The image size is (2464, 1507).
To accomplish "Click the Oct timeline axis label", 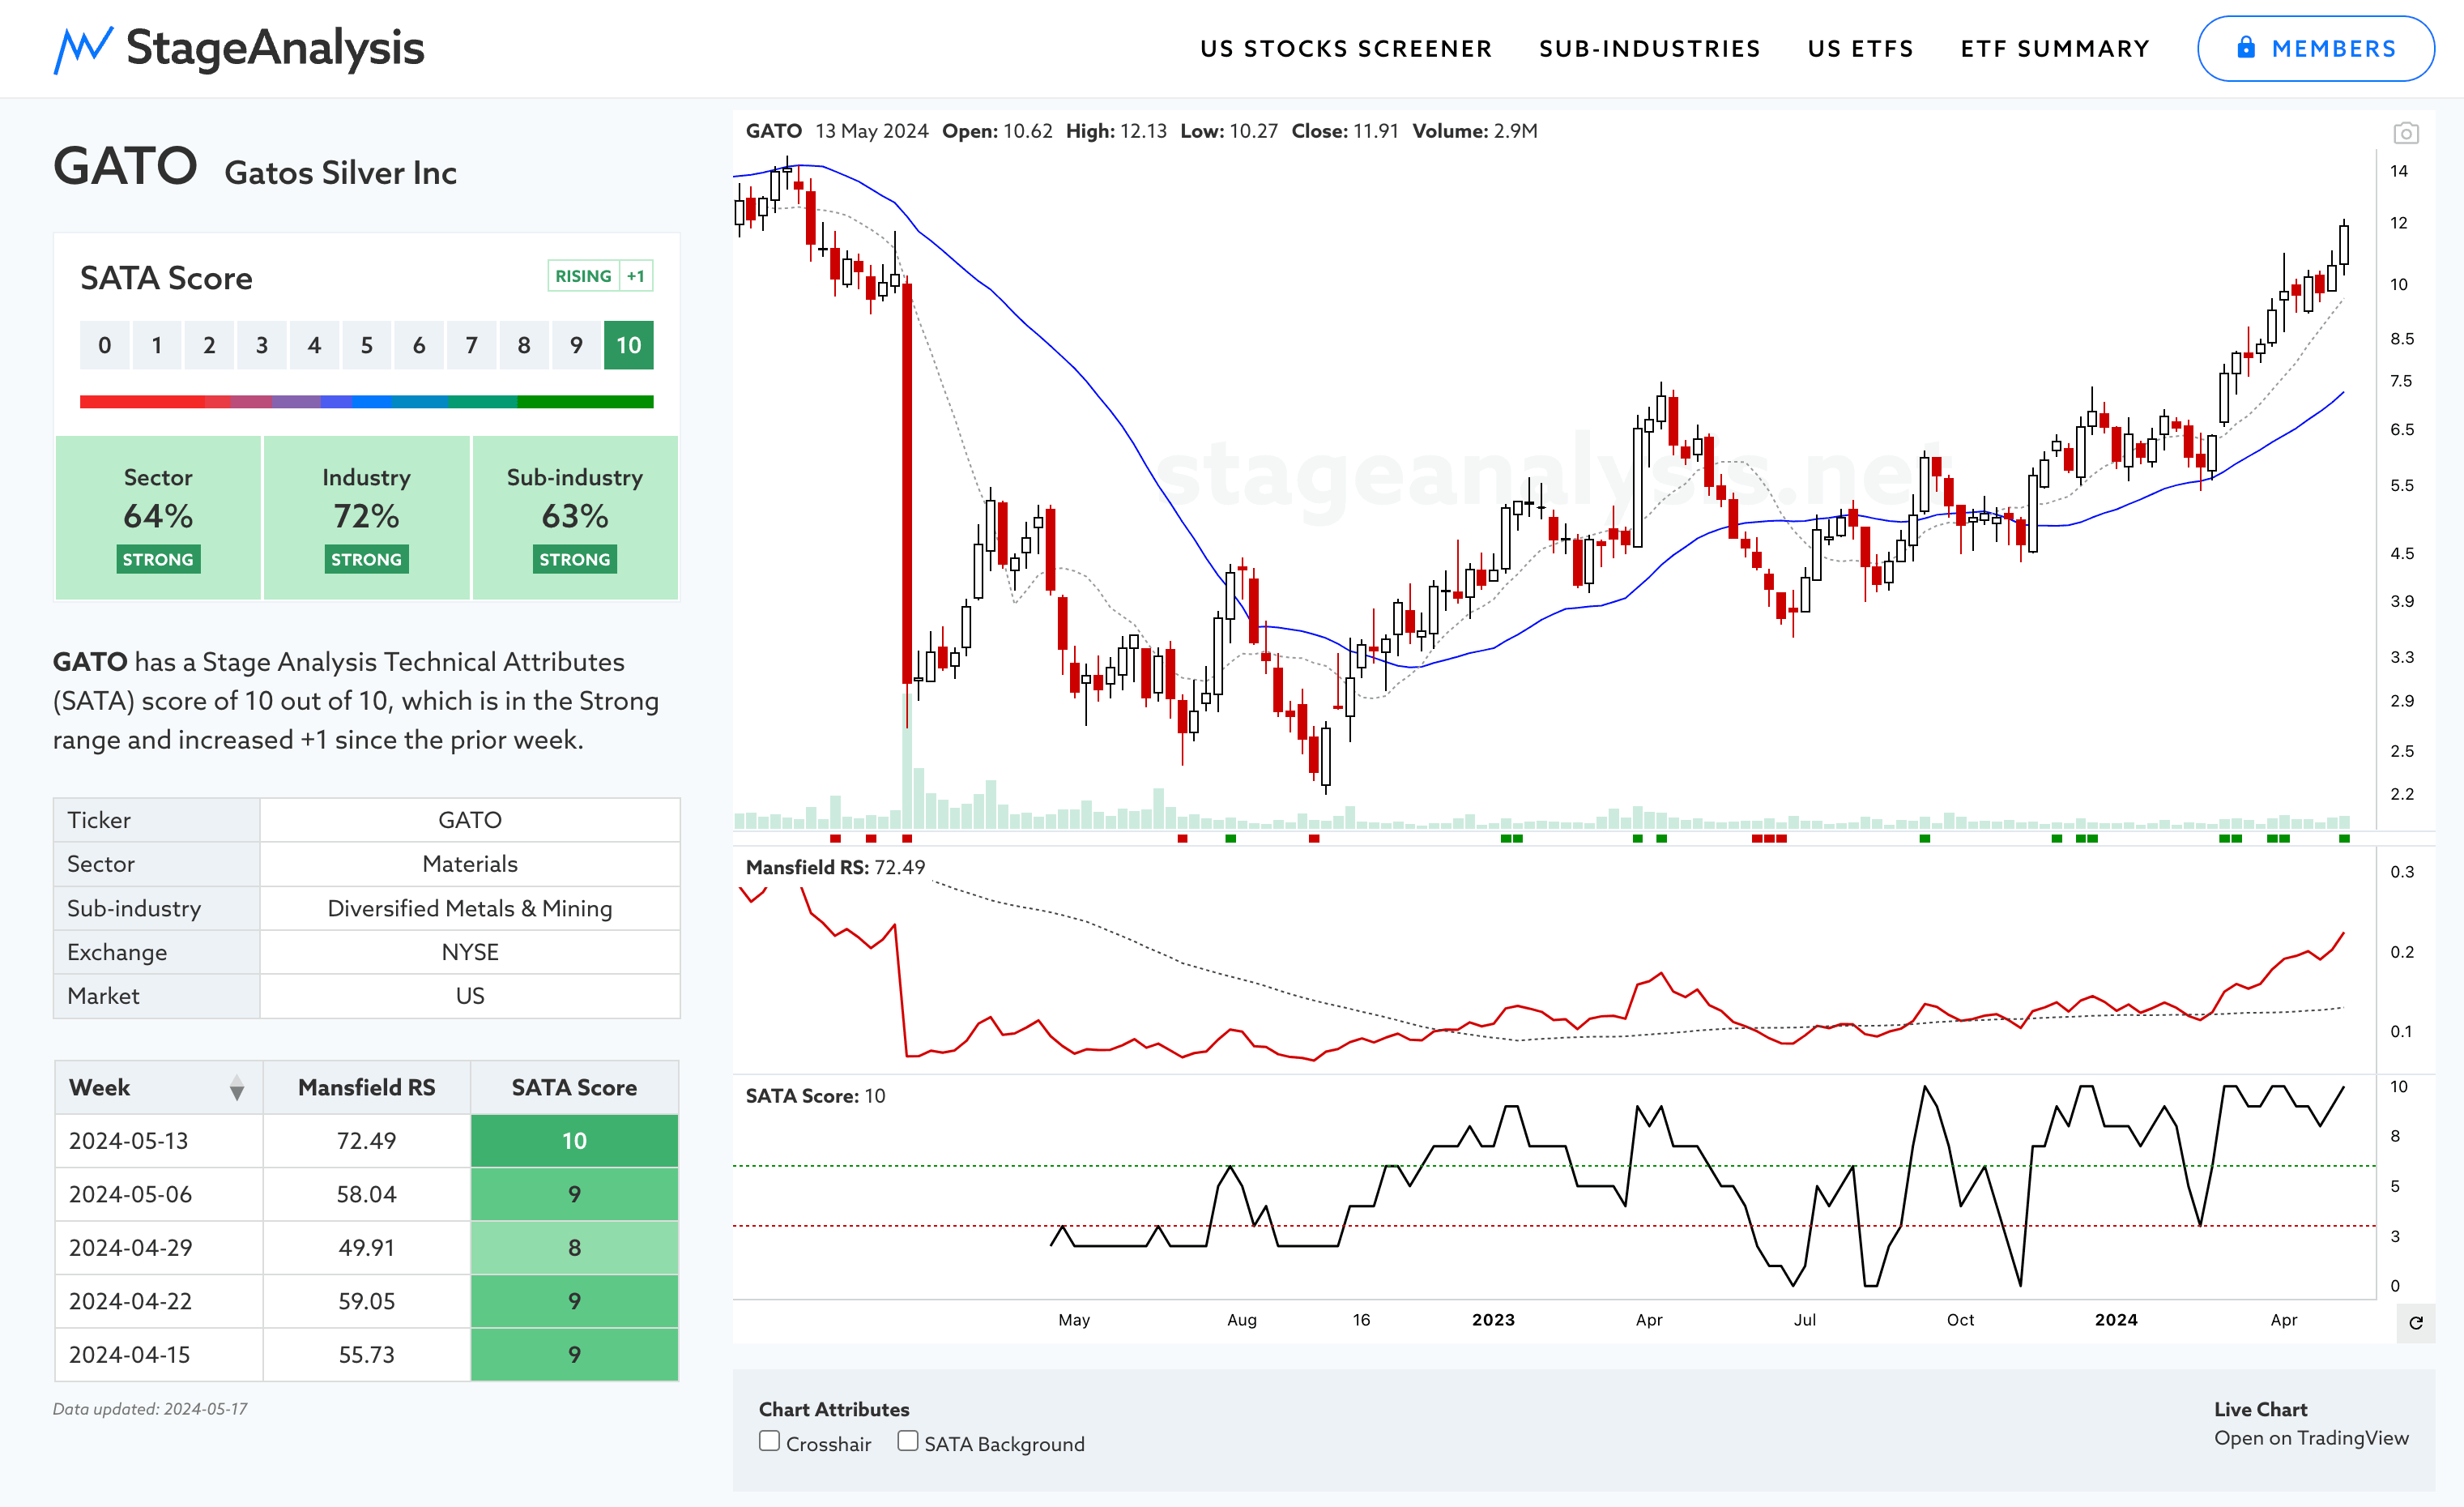I will click(1960, 1320).
